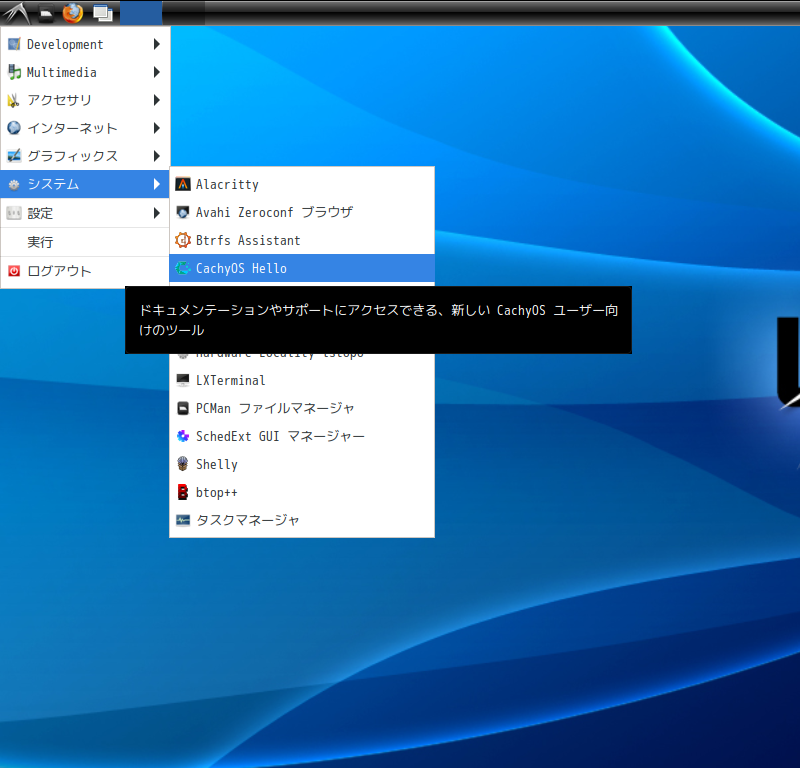Expand arrow next to 設定
The width and height of the screenshot is (800, 768).
pyautogui.click(x=157, y=213)
